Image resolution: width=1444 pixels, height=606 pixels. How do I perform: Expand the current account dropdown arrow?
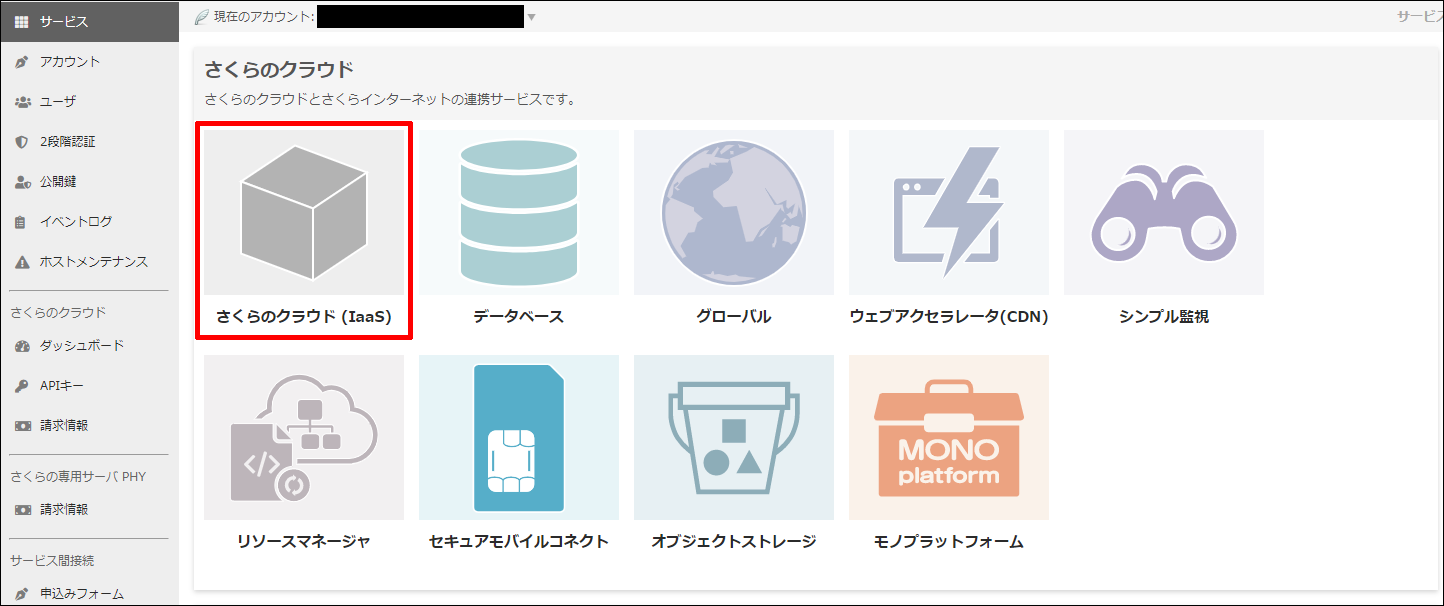(x=531, y=17)
